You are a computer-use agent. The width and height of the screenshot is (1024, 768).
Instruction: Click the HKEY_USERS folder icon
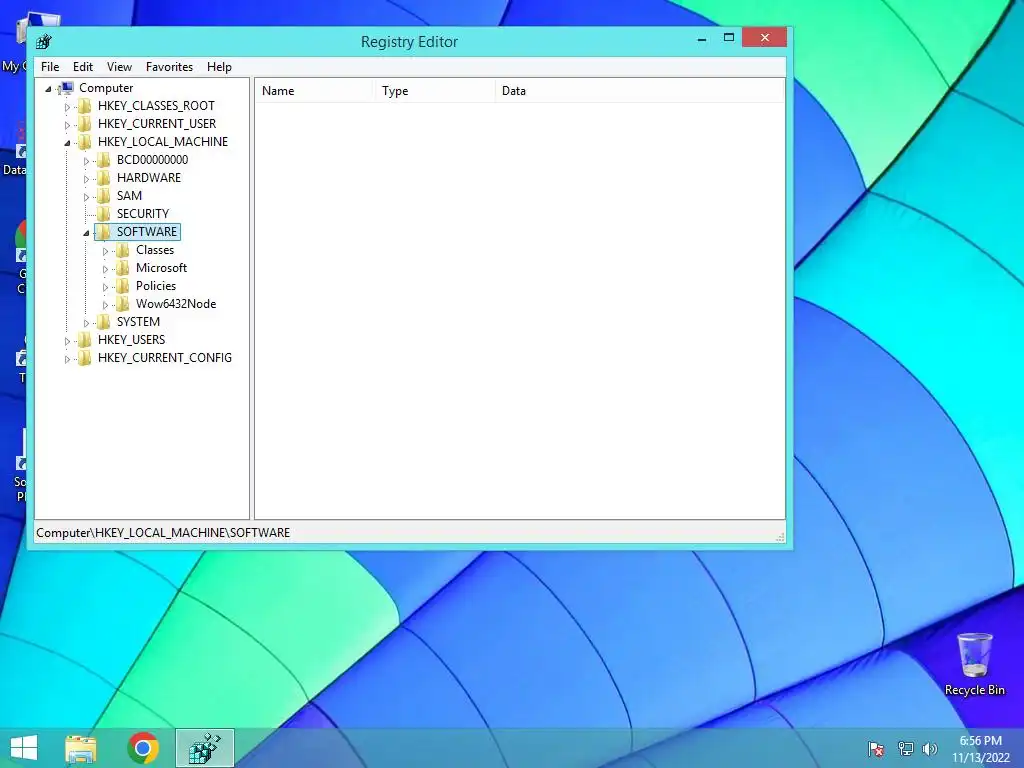tap(84, 340)
